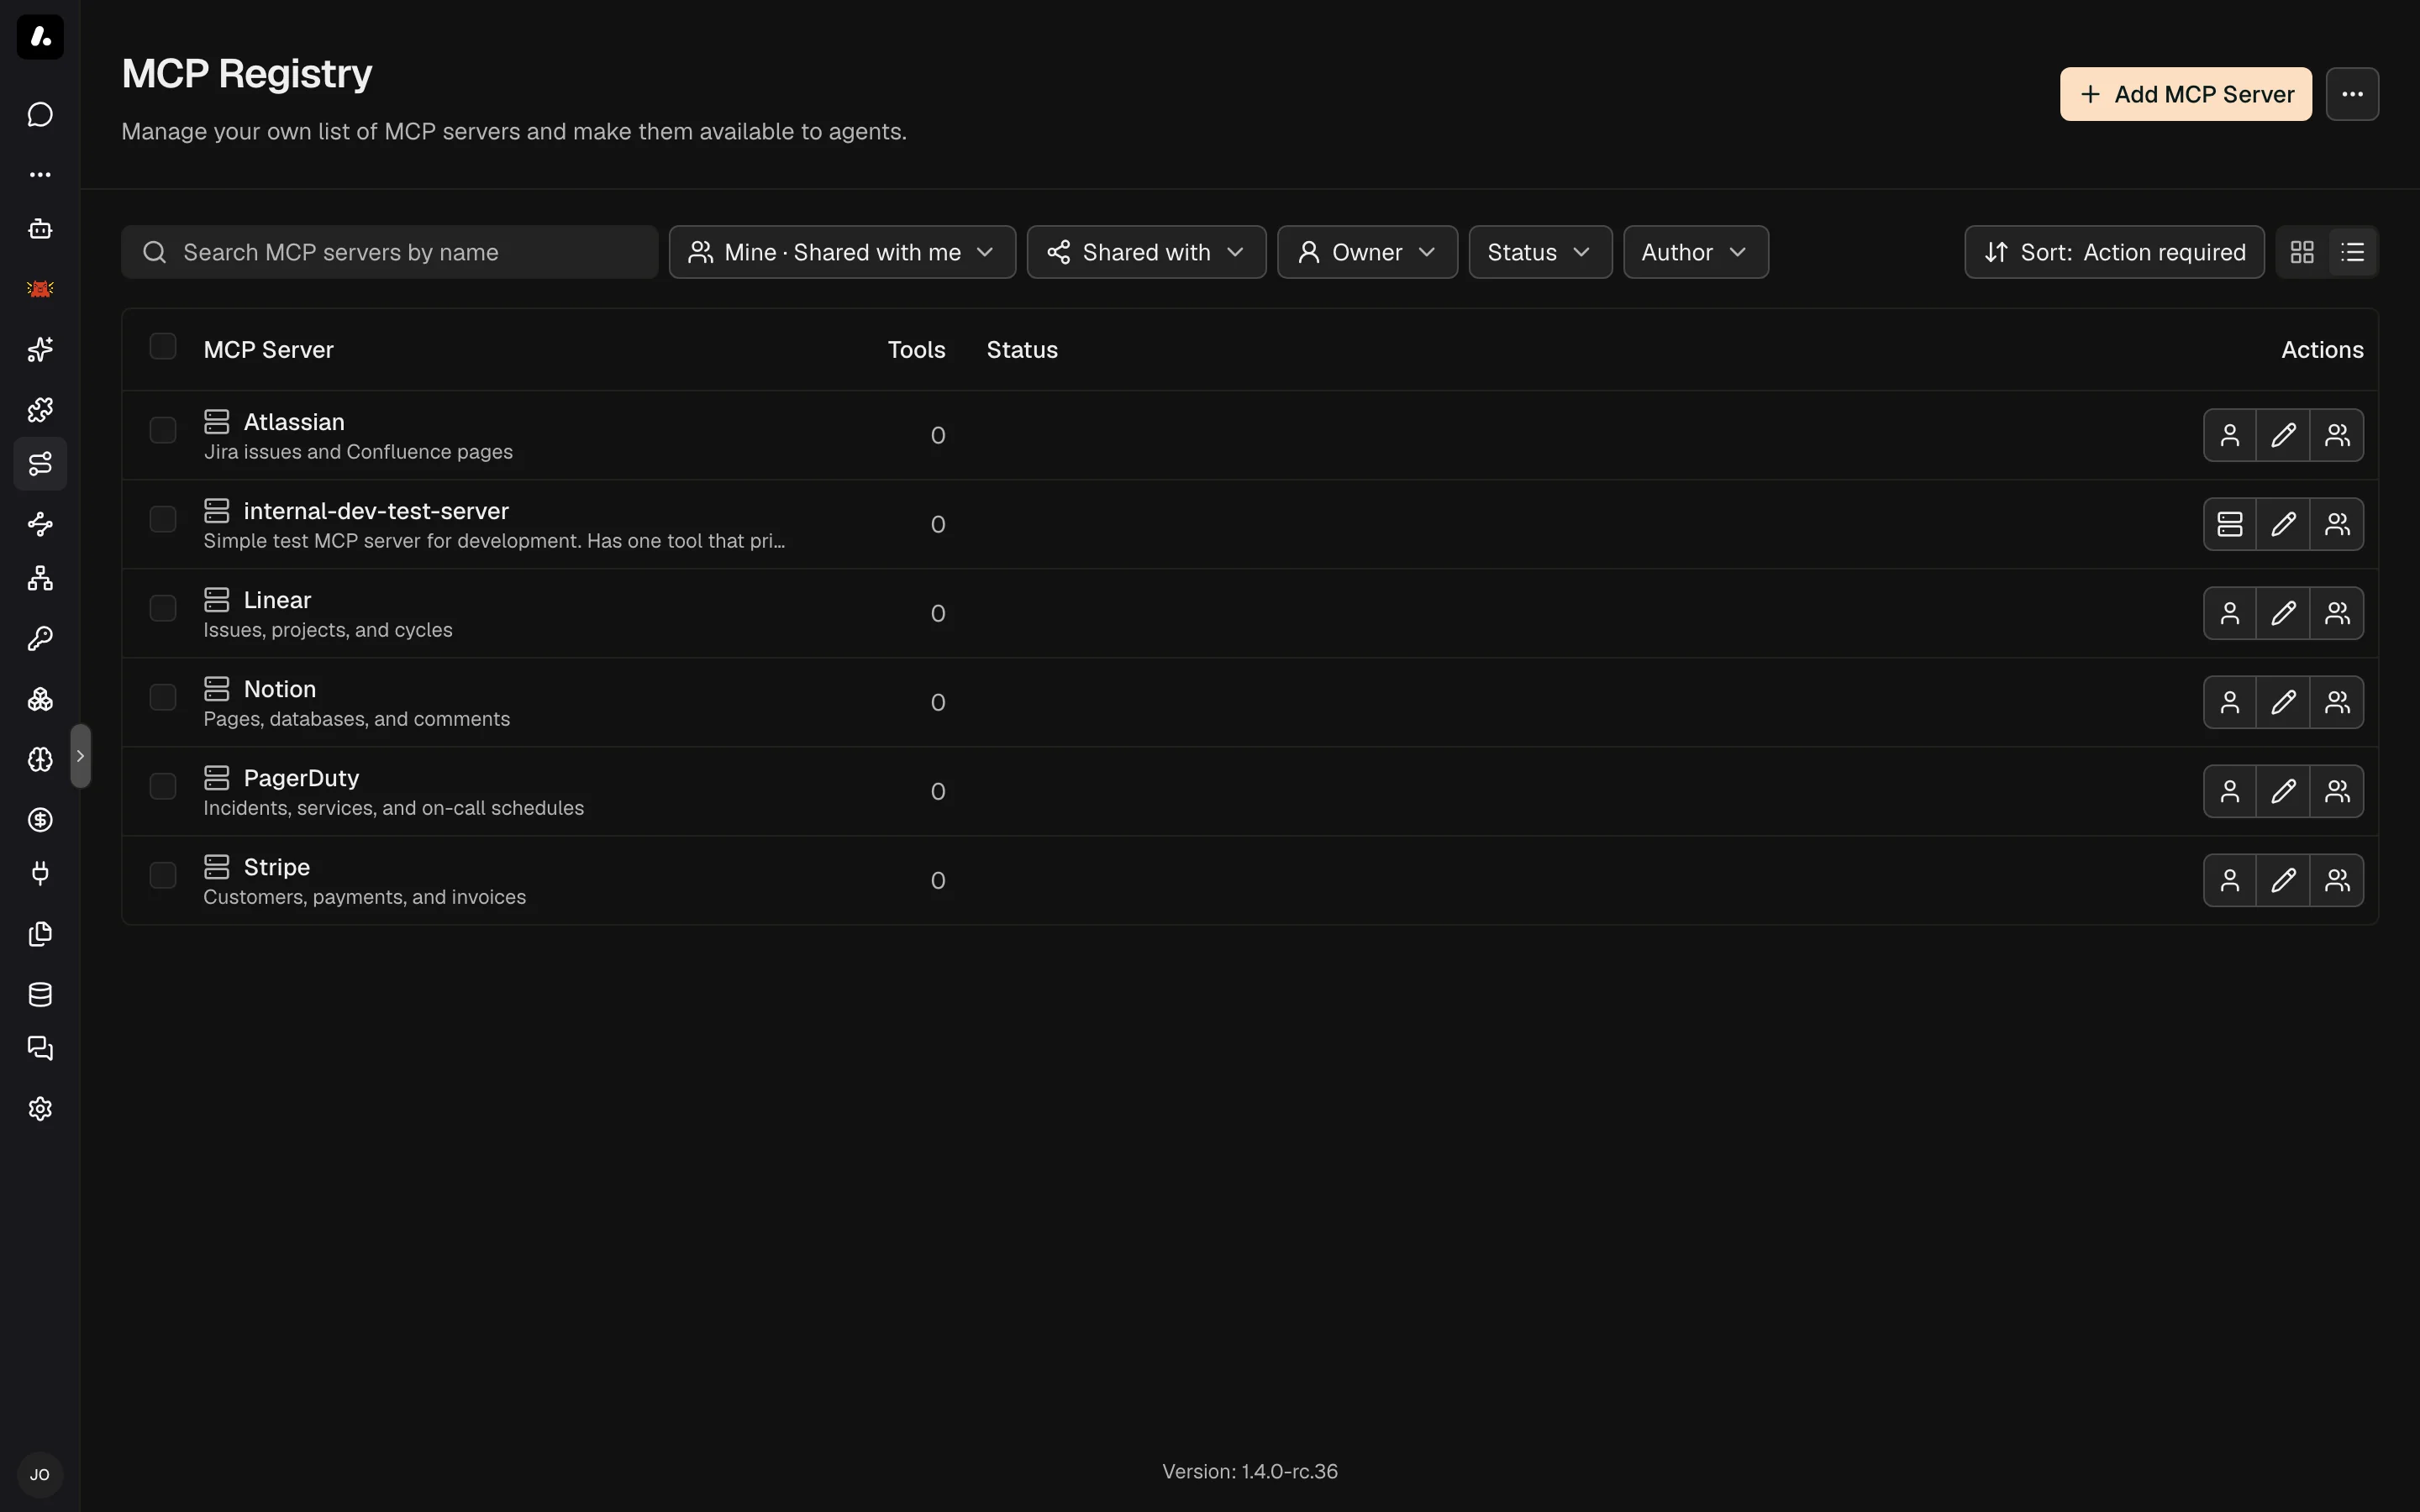Switch to list view layout
The image size is (2420, 1512).
coord(2353,252)
